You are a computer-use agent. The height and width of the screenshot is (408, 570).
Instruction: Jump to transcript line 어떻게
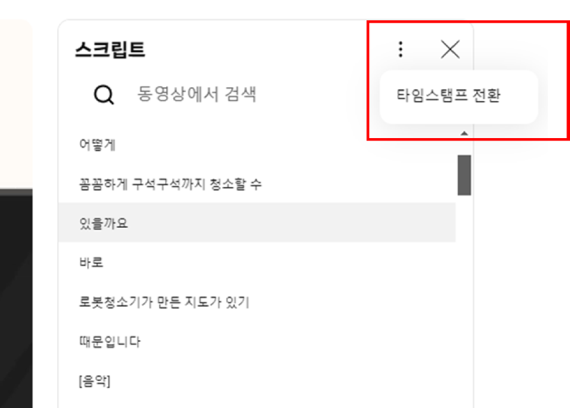click(x=97, y=145)
